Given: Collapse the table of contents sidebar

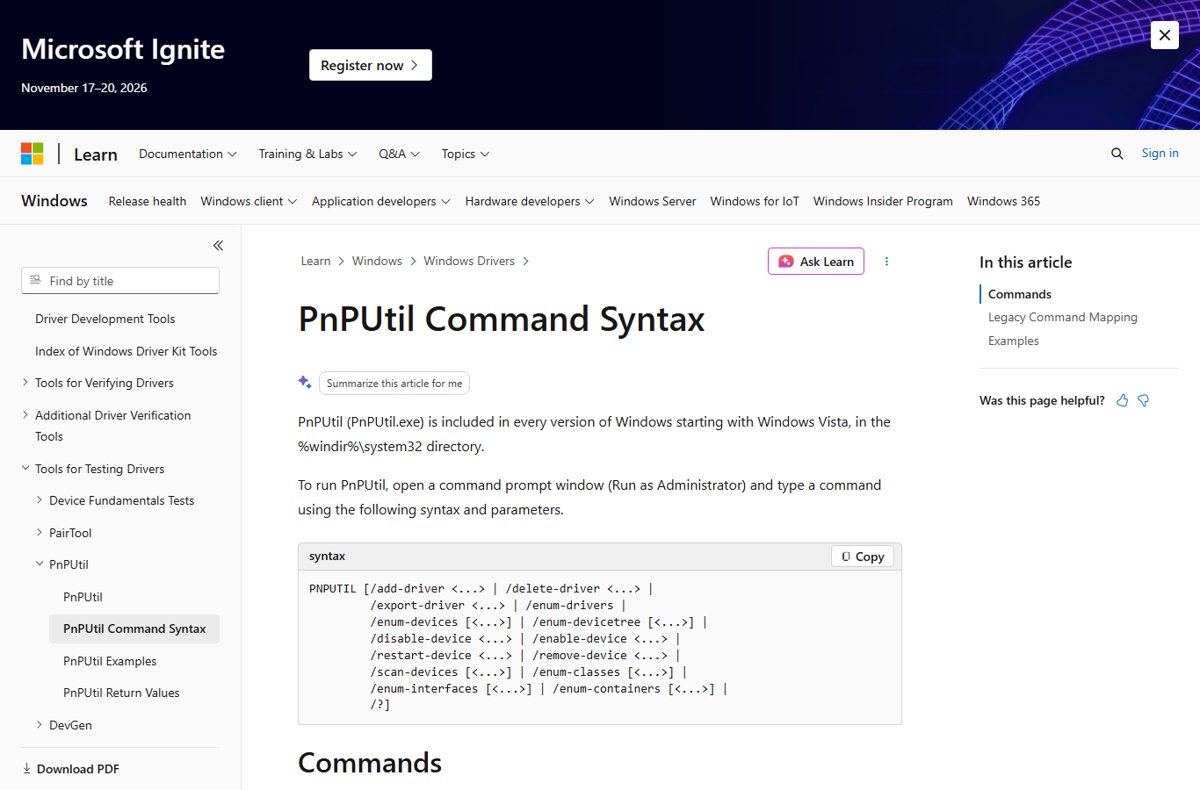Looking at the screenshot, I should pos(218,245).
